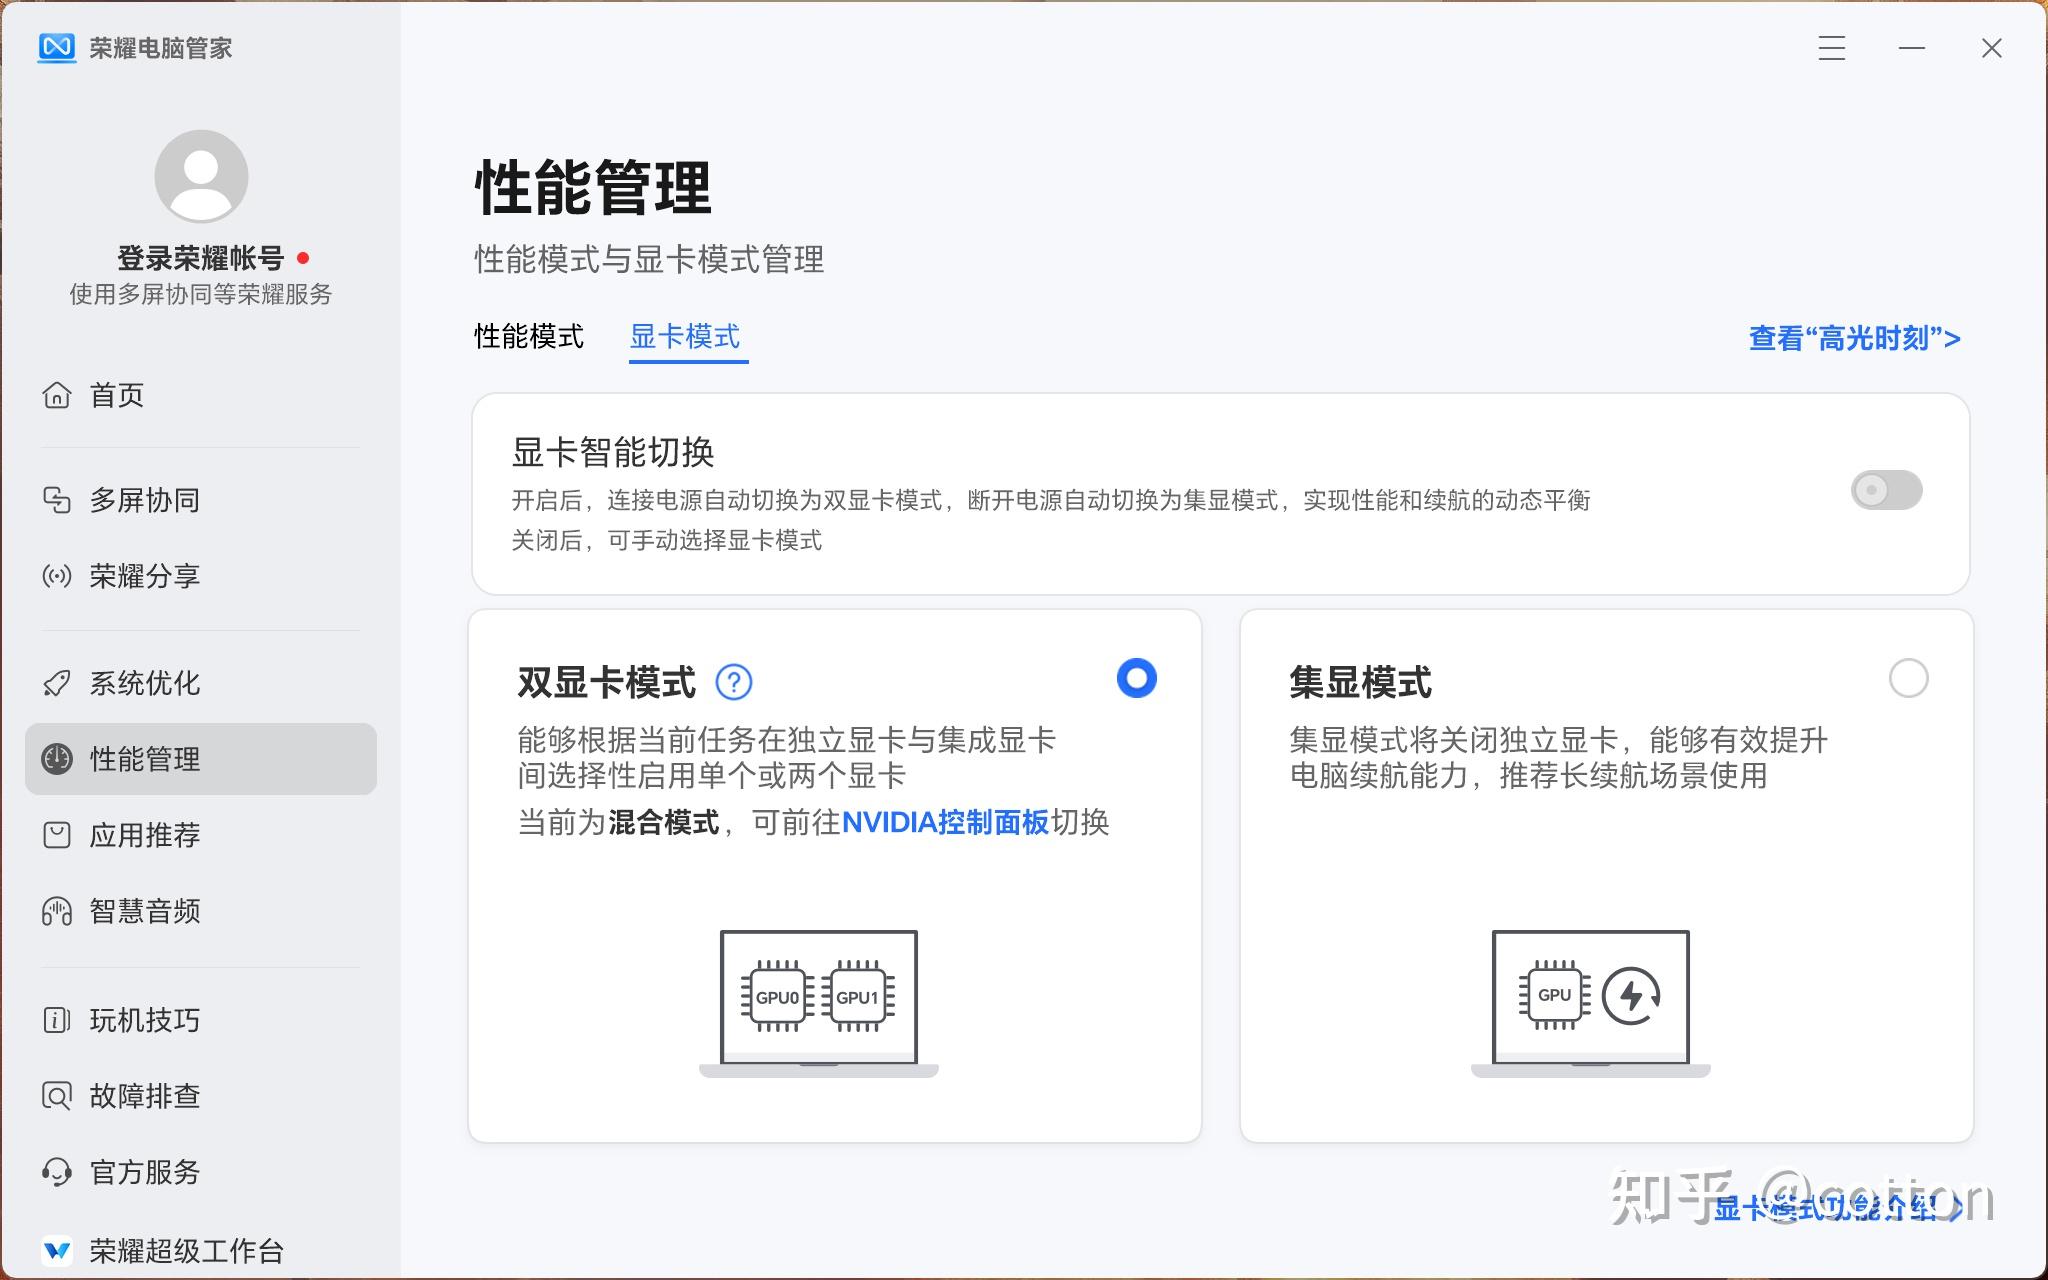Select the 双显卡模式 radio button

(x=1136, y=678)
